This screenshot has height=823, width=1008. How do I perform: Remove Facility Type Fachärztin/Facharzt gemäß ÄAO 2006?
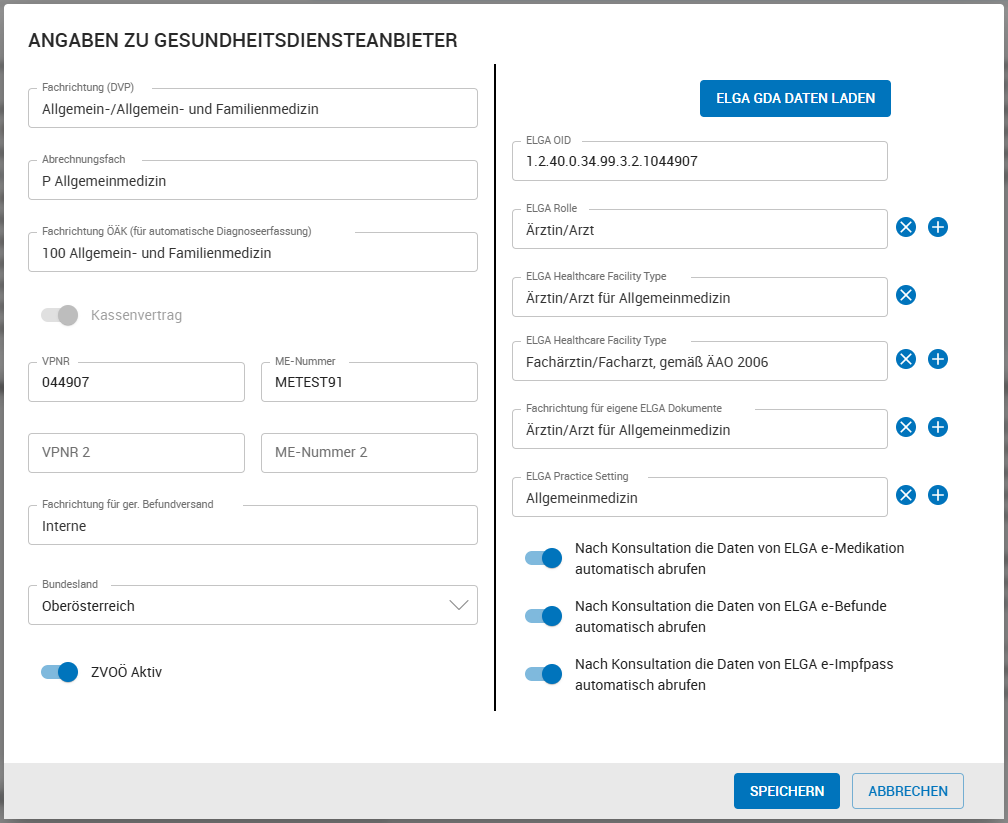tap(906, 359)
